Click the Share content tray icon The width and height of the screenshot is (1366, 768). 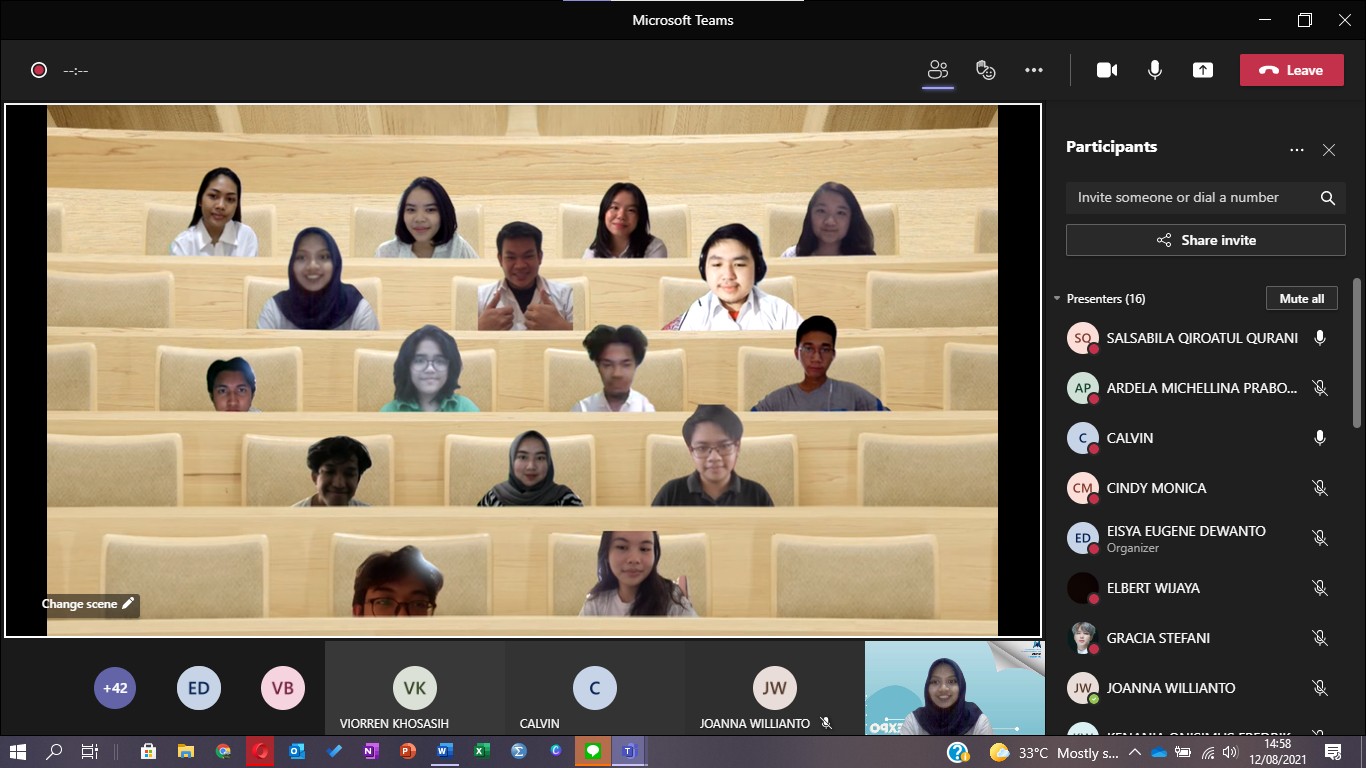[x=1203, y=70]
